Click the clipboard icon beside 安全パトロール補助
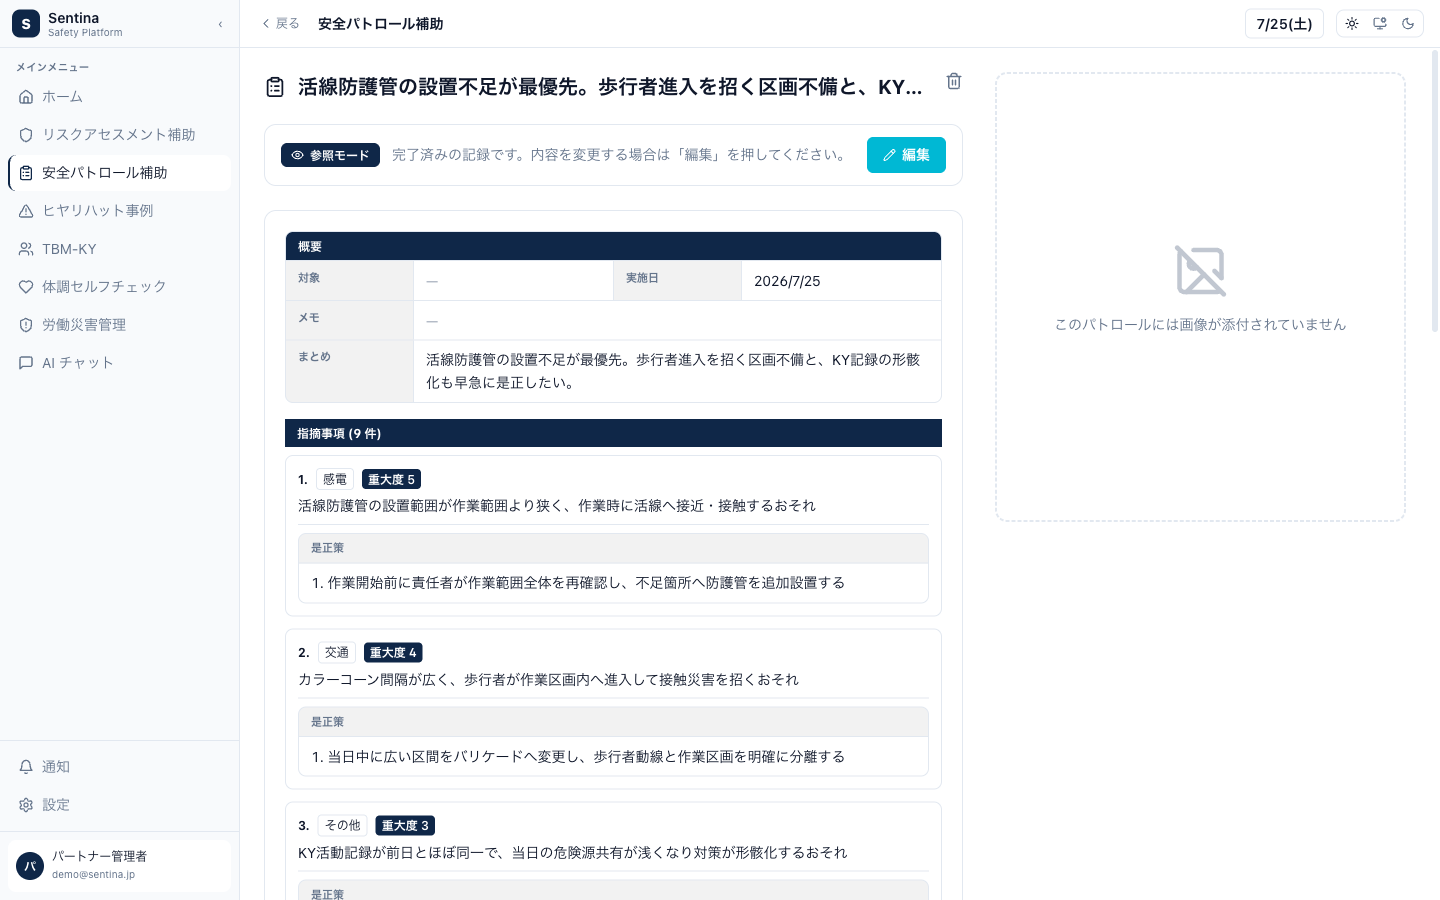This screenshot has width=1440, height=900. pos(26,173)
